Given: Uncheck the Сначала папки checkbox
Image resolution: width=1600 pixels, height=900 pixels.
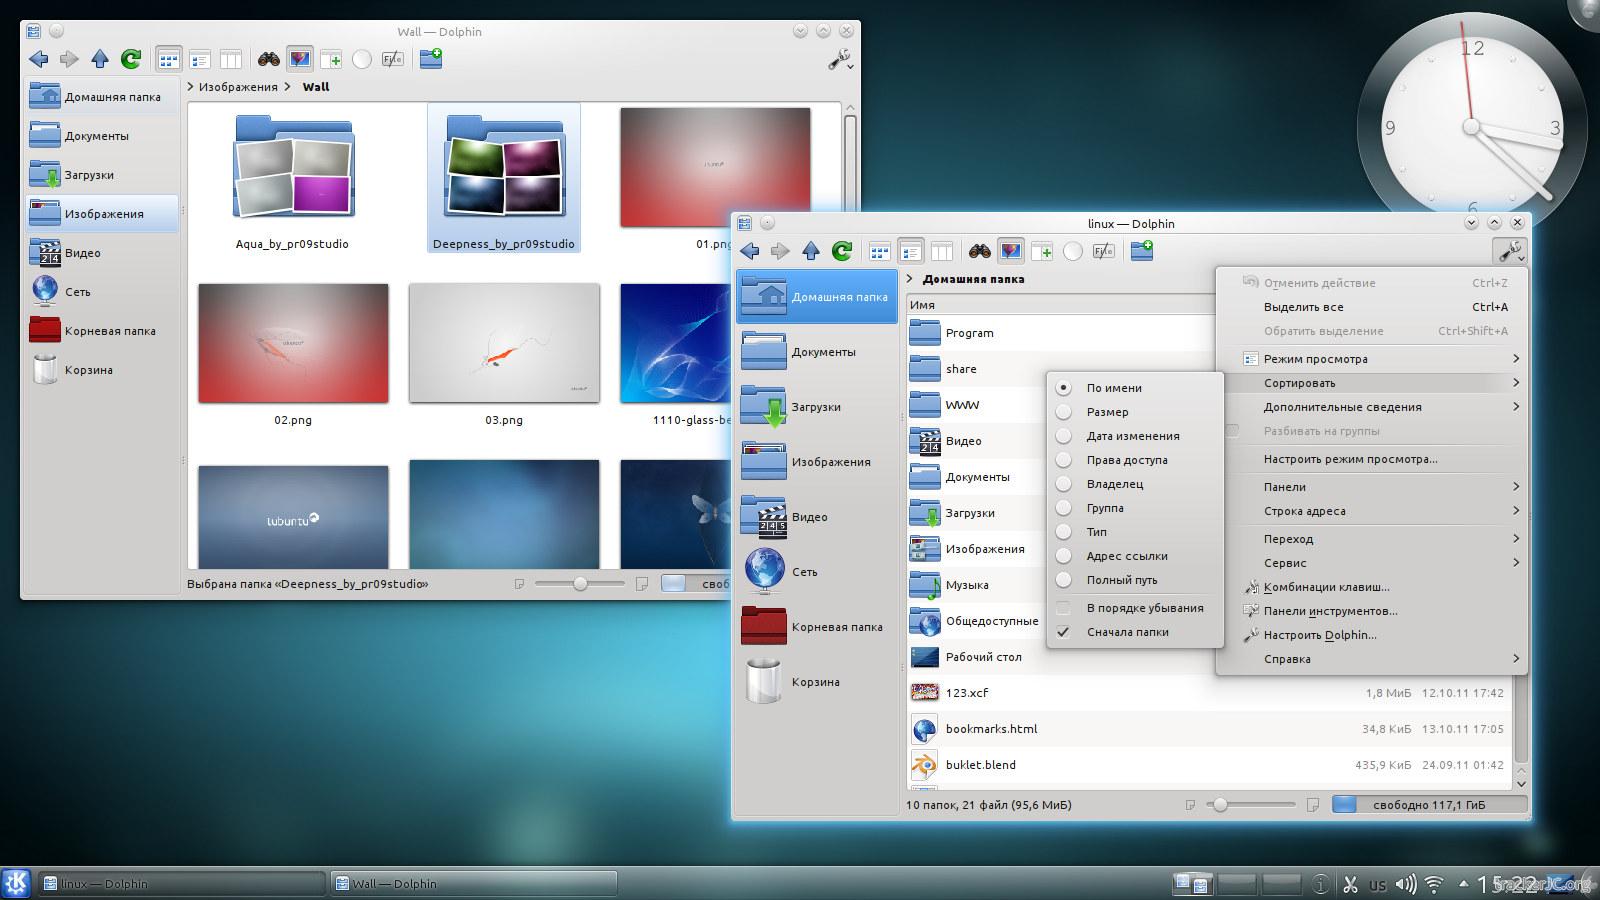Looking at the screenshot, I should [1064, 632].
